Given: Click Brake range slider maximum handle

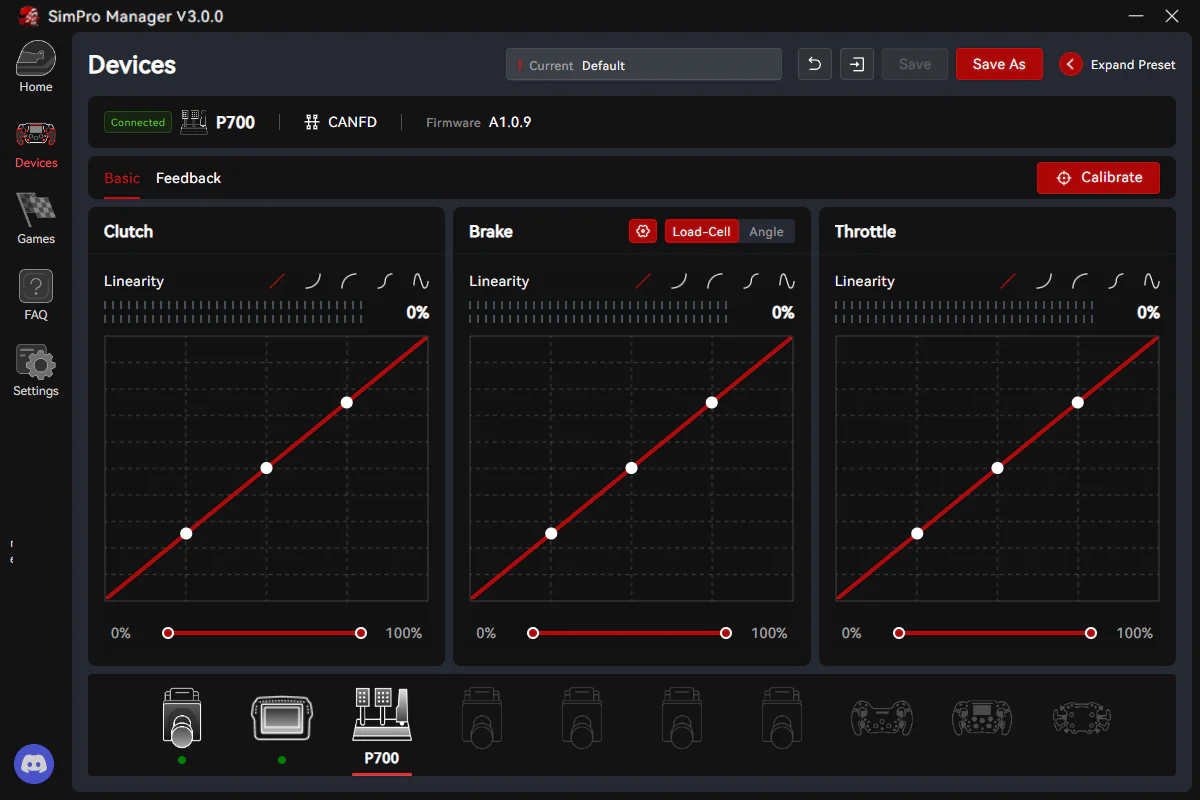Looking at the screenshot, I should 726,633.
